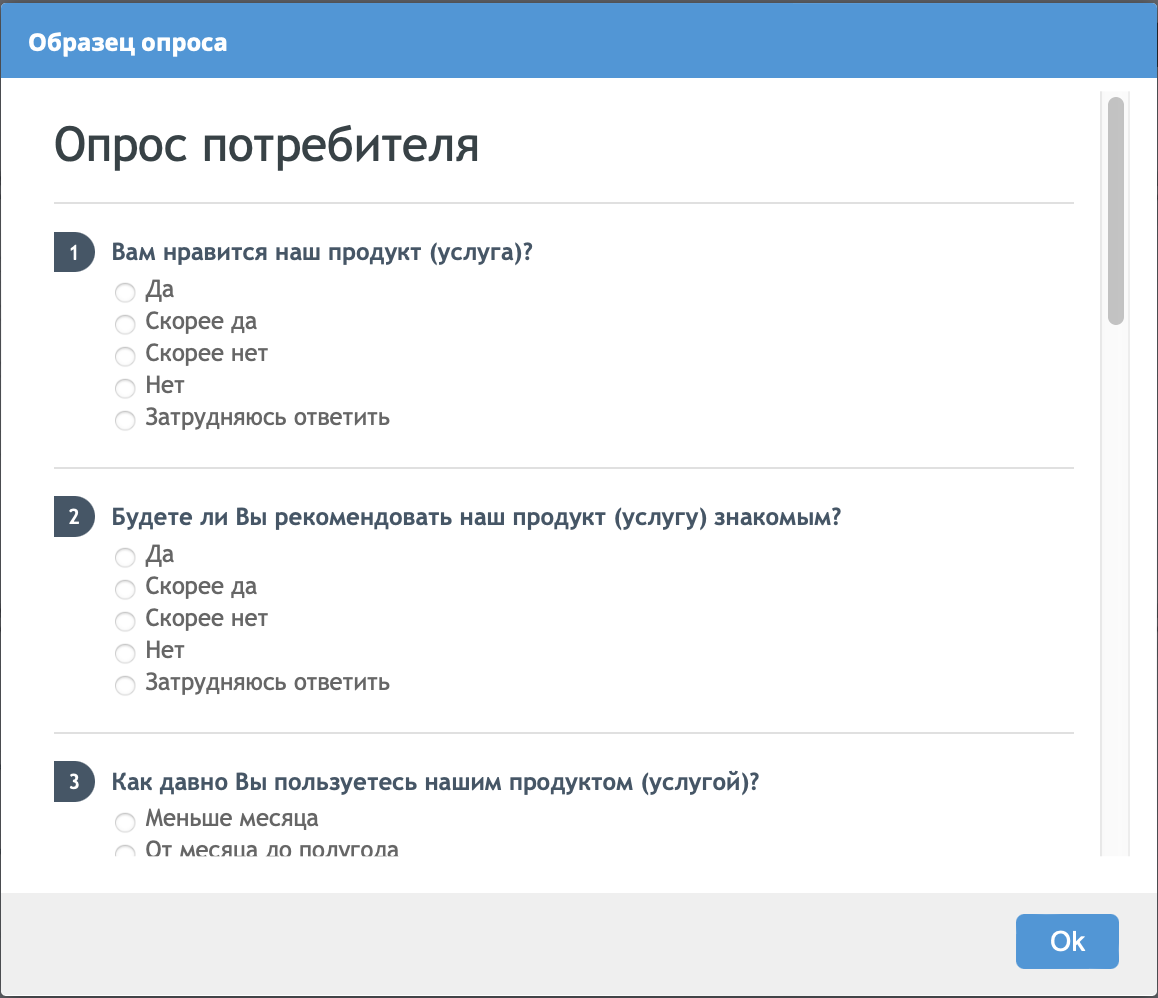Click question text "Вам нравится наш продукт (услуга)?"
The image size is (1158, 998).
pyautogui.click(x=321, y=253)
